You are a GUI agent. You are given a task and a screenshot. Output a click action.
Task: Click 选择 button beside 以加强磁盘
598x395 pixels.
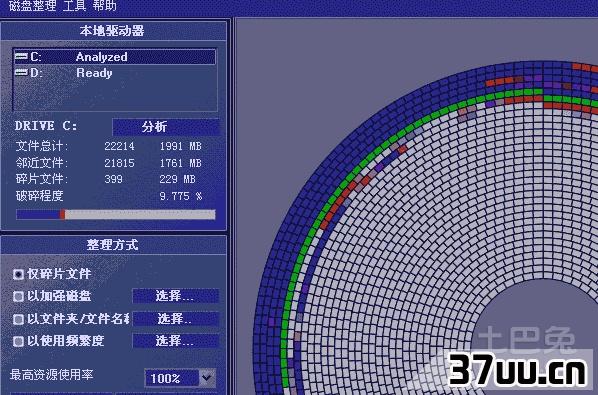[176, 296]
